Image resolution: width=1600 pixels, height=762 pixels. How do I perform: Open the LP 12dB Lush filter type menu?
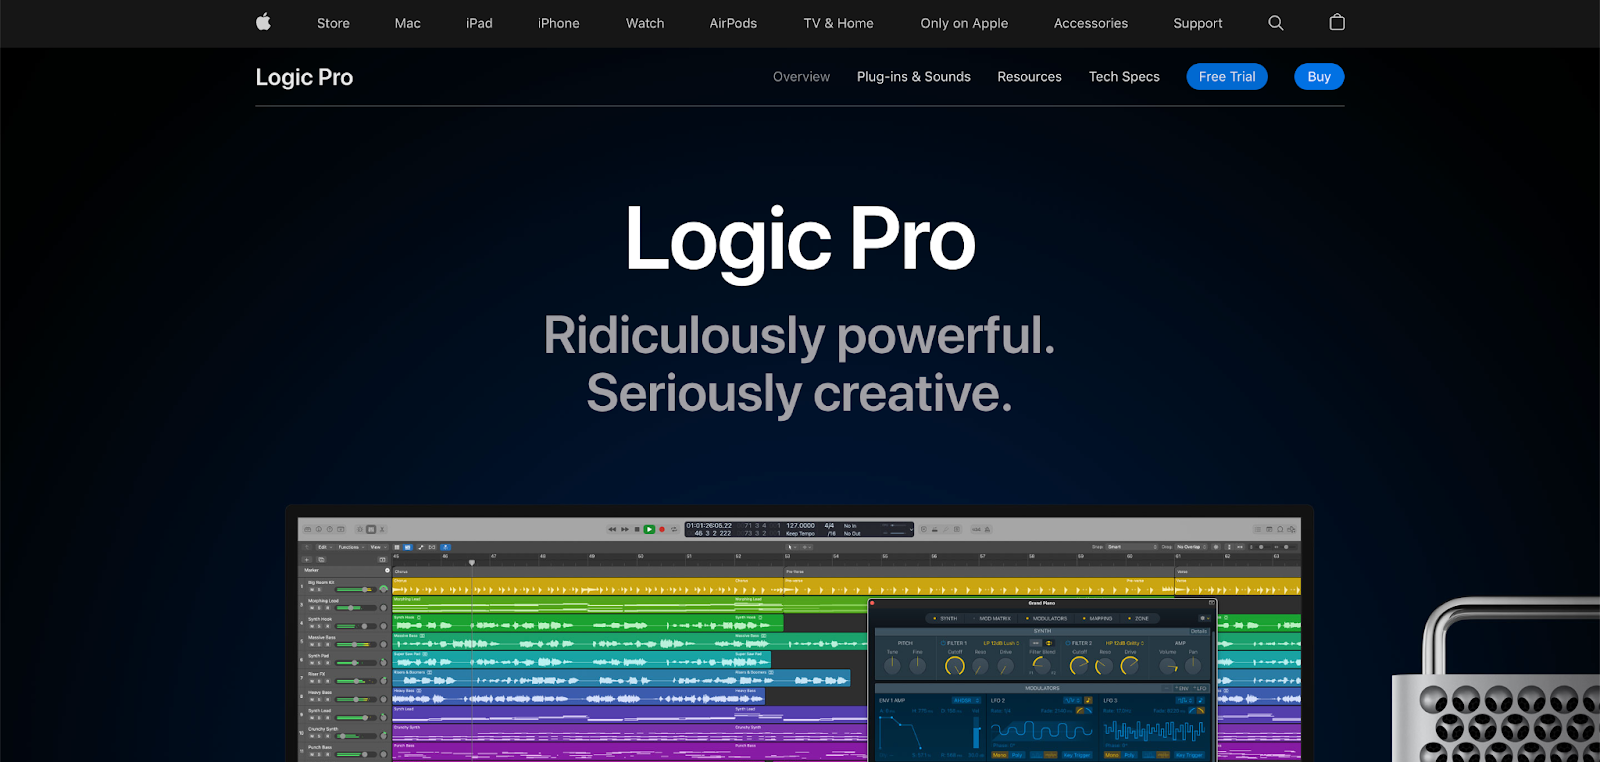tap(1001, 643)
